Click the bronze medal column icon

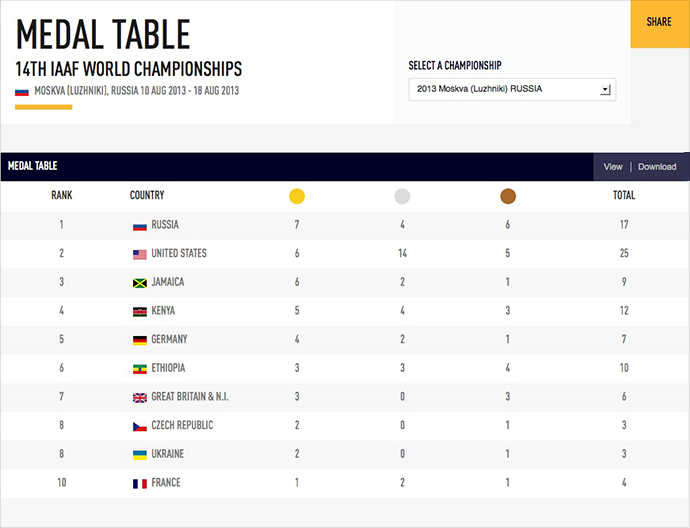508,196
